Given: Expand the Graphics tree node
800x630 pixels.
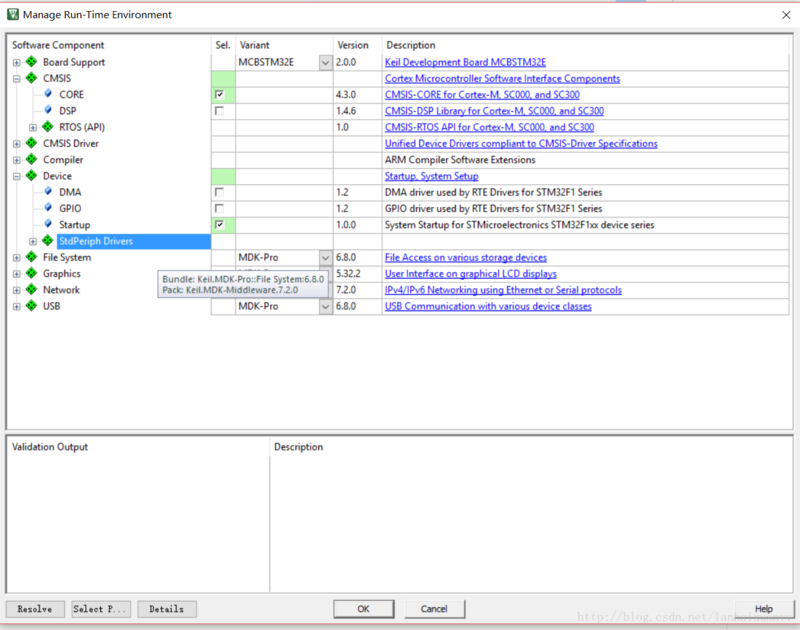Looking at the screenshot, I should tap(17, 274).
